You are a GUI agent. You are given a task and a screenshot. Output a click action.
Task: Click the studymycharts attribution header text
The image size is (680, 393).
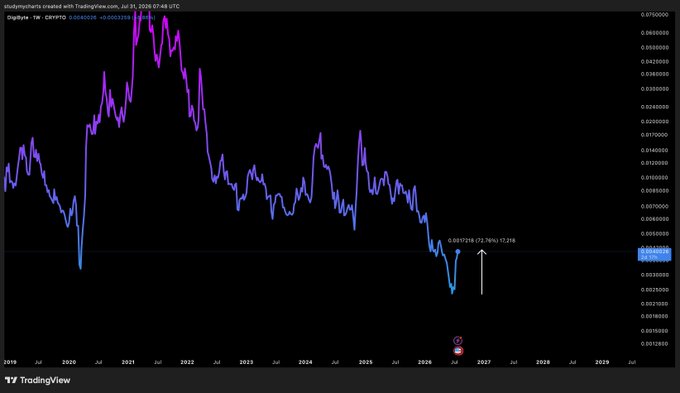pos(92,6)
